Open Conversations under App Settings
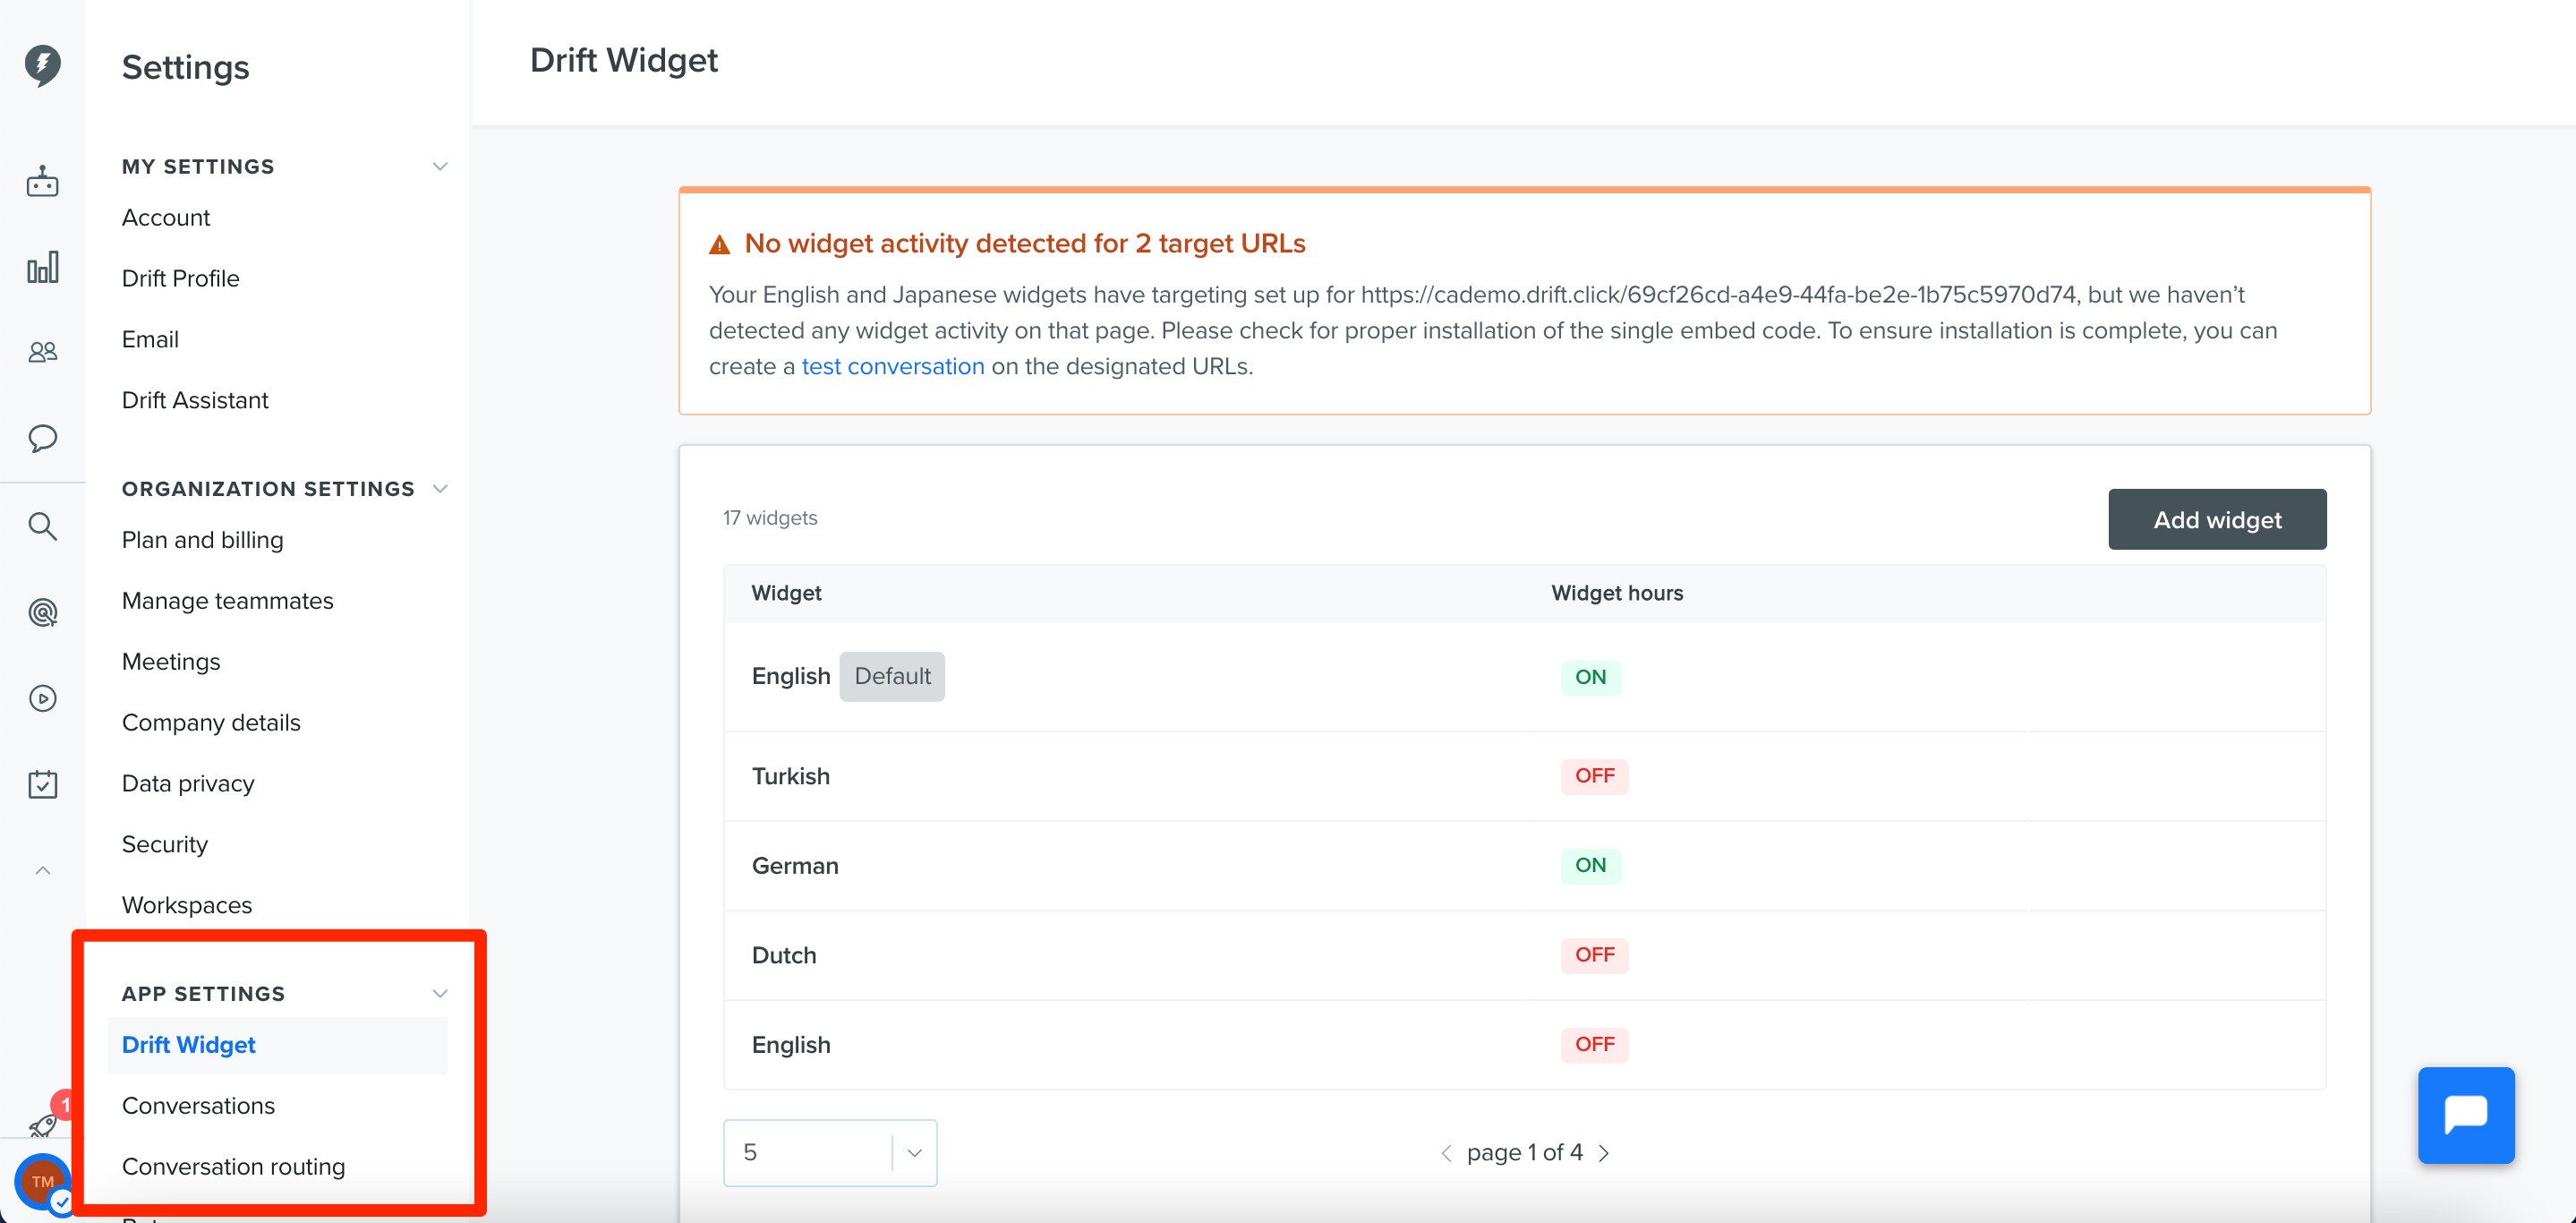The height and width of the screenshot is (1223, 2576). (198, 1106)
